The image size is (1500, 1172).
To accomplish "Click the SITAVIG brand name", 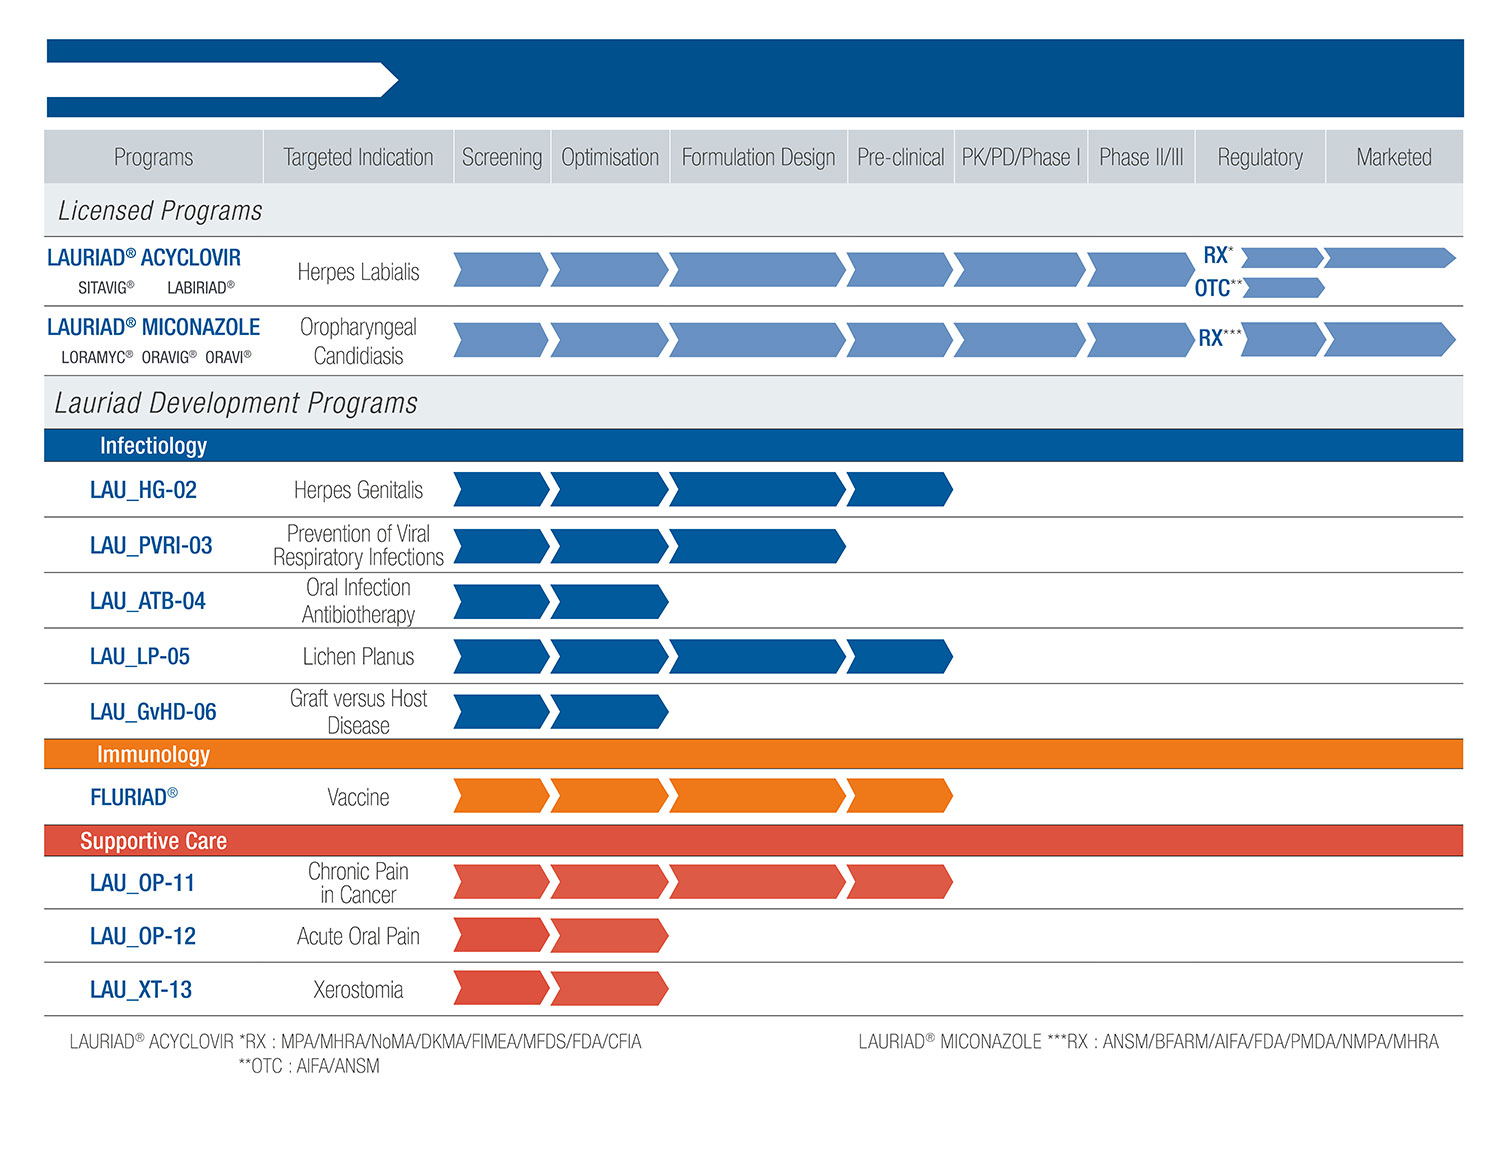I will coord(106,288).
